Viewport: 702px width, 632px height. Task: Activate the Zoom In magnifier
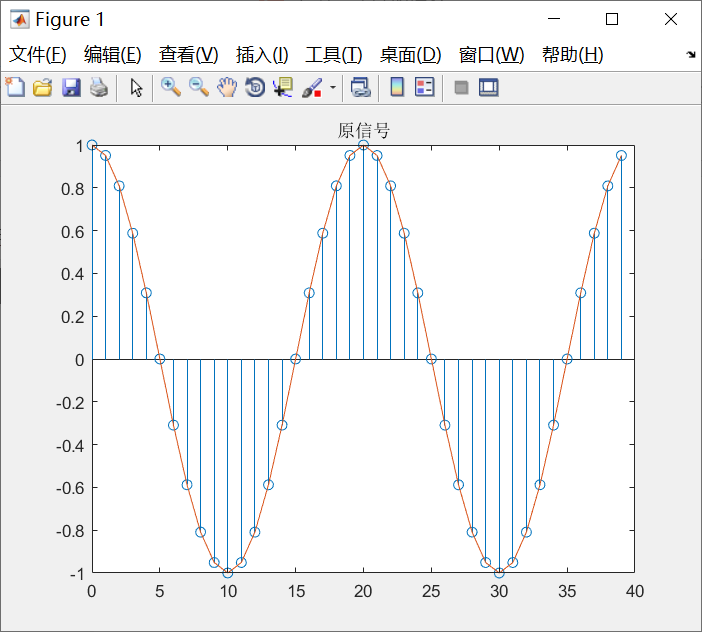(171, 87)
